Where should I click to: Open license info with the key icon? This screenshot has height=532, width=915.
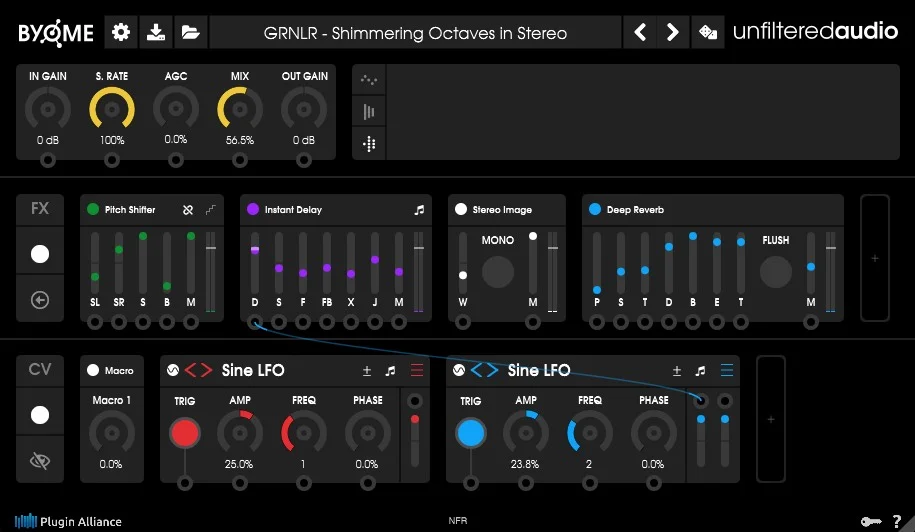click(x=871, y=521)
